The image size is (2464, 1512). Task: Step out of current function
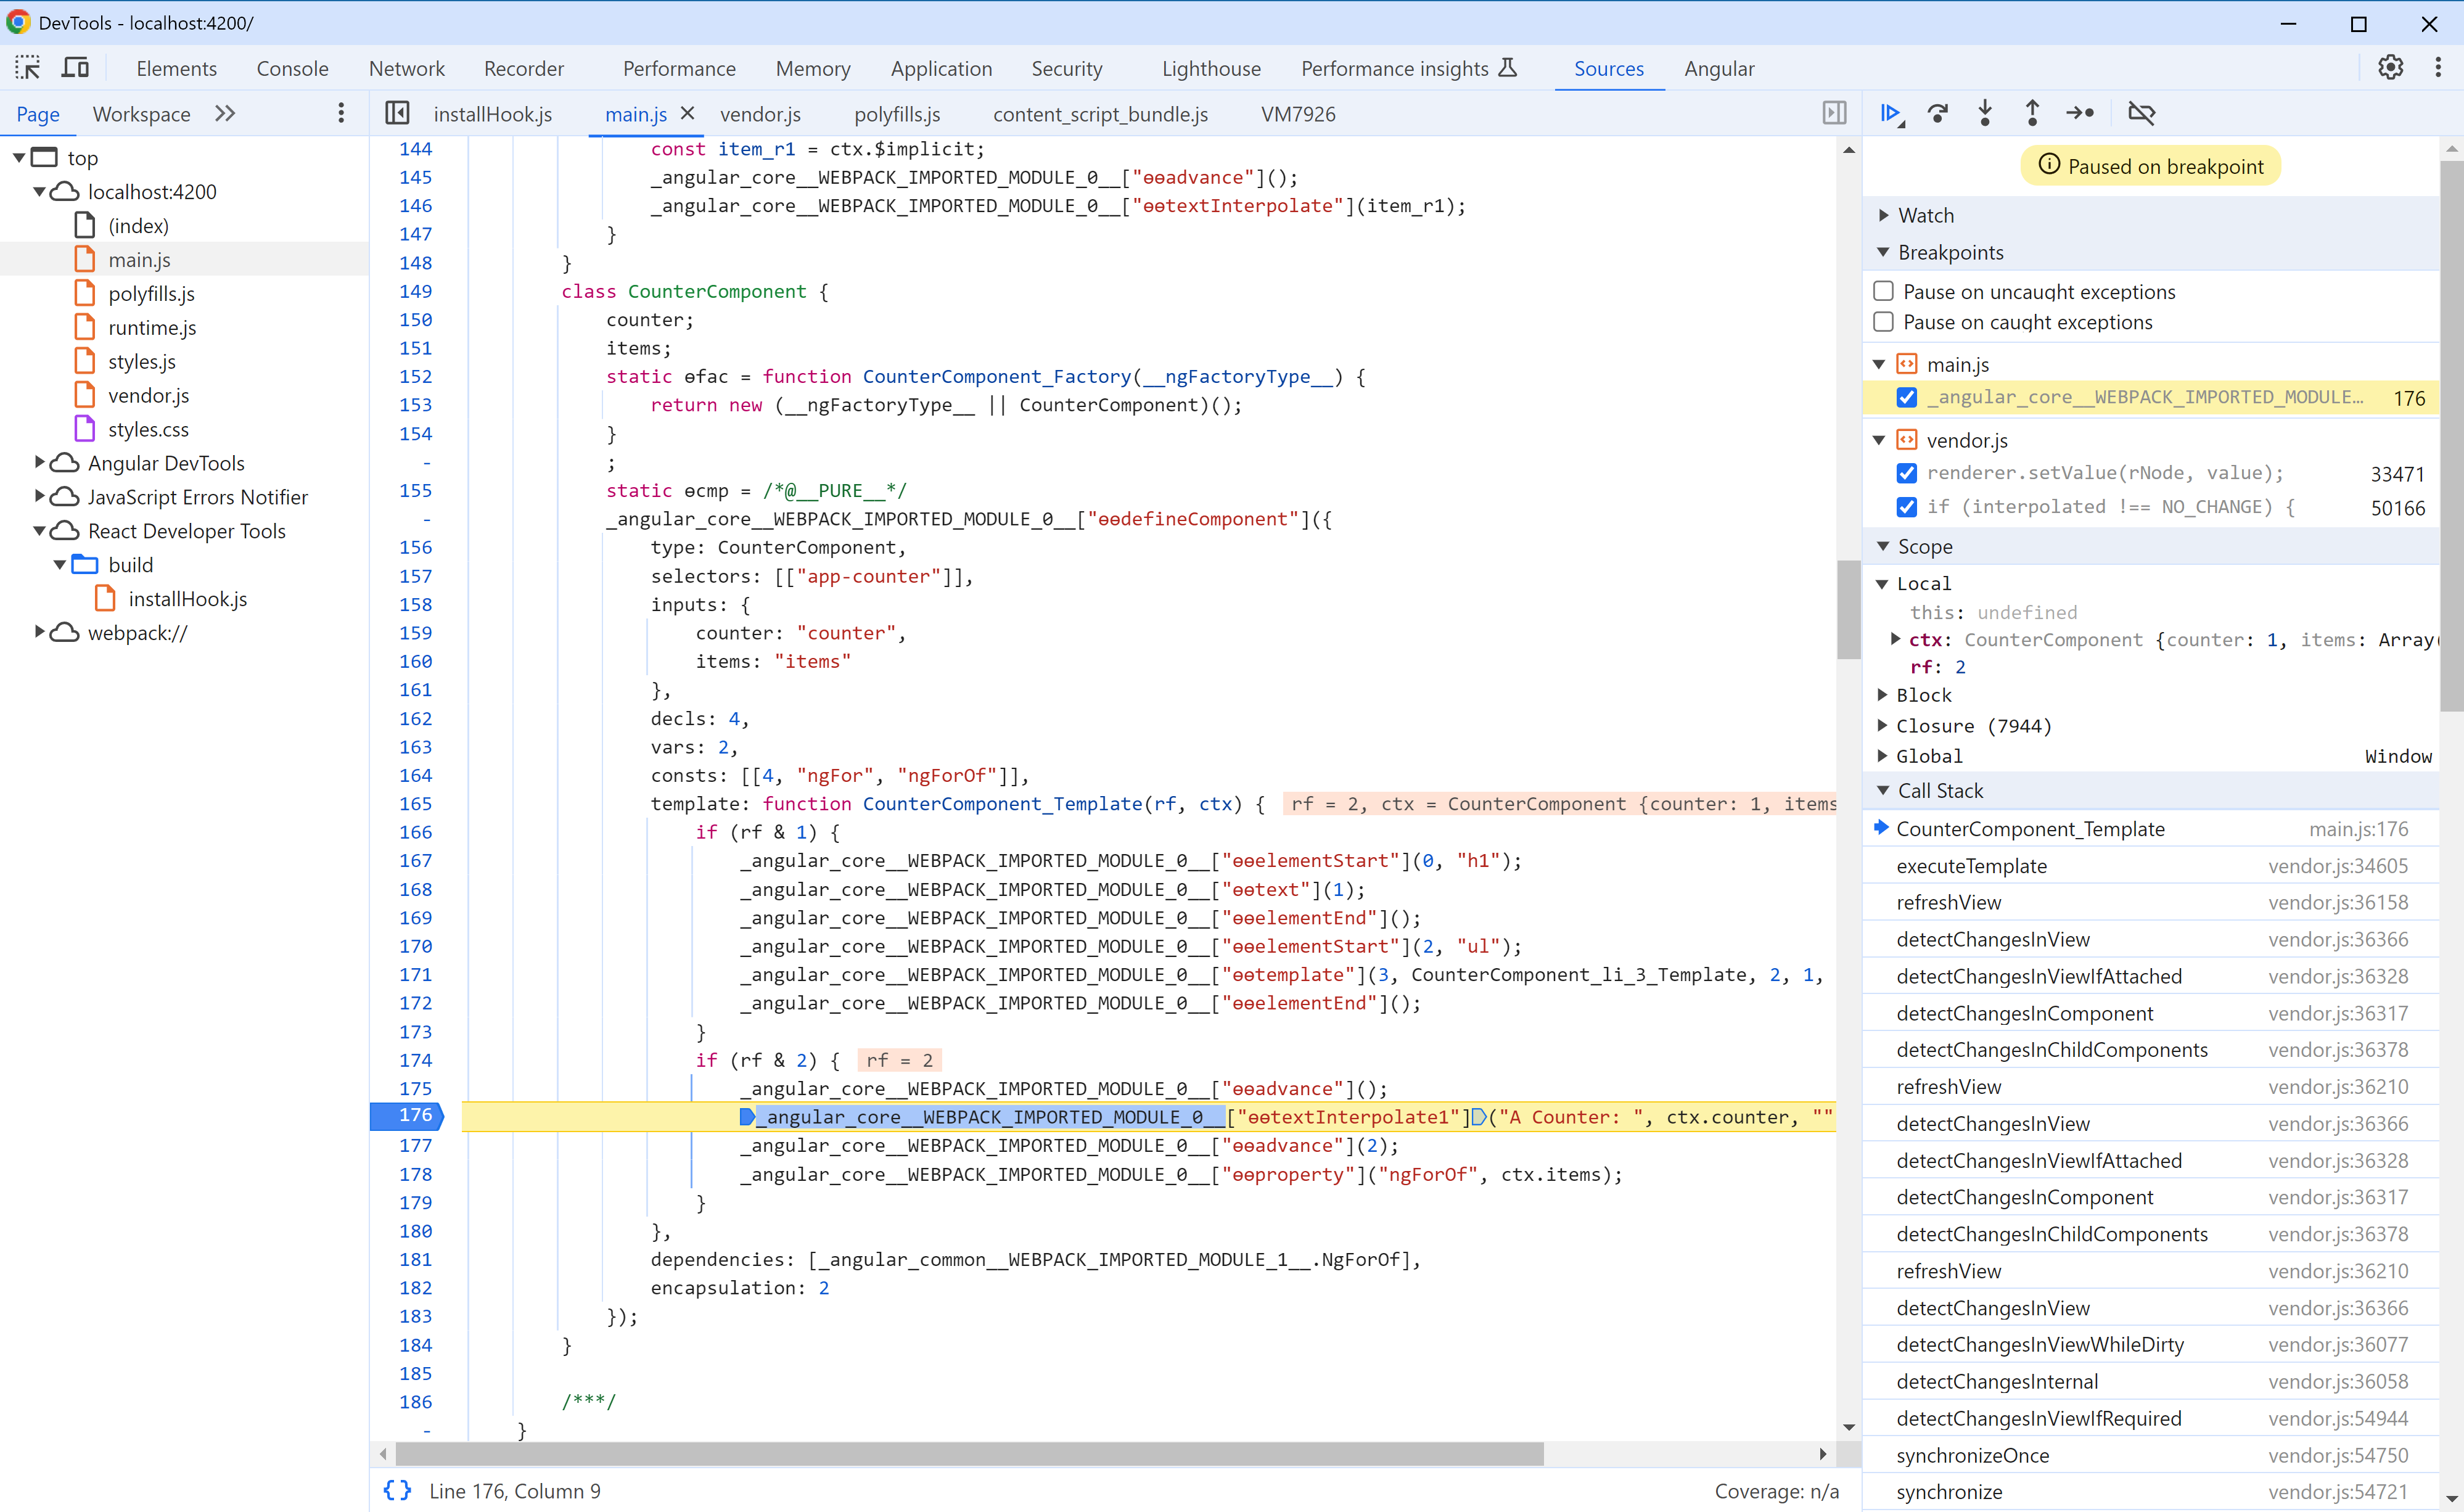coord(2032,113)
